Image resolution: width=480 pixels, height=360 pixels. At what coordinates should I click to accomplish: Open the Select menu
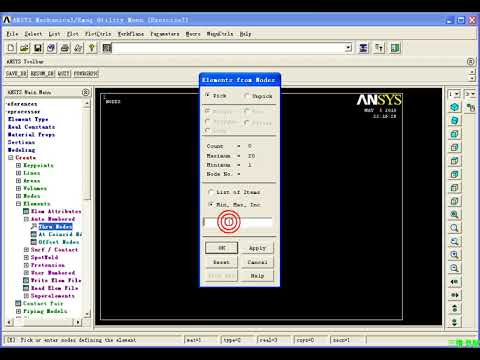[33, 34]
